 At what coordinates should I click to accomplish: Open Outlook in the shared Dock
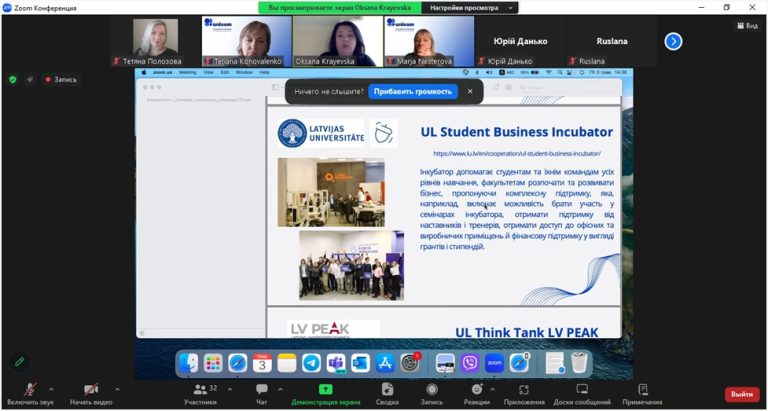pos(360,363)
